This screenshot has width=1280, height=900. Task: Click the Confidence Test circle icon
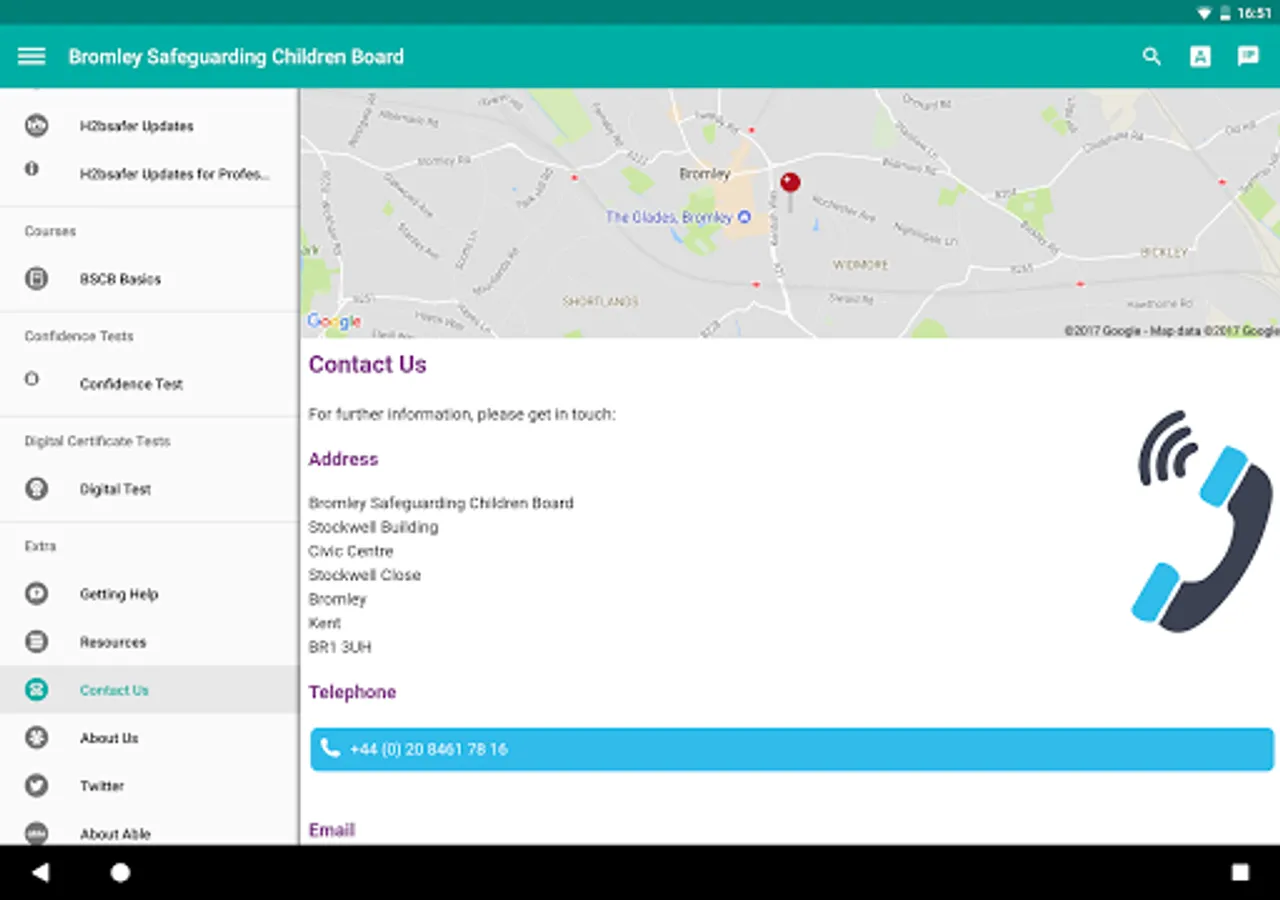click(x=32, y=379)
